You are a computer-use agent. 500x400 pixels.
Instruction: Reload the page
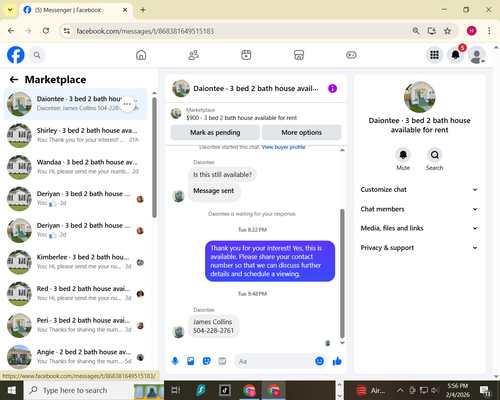[x=46, y=31]
